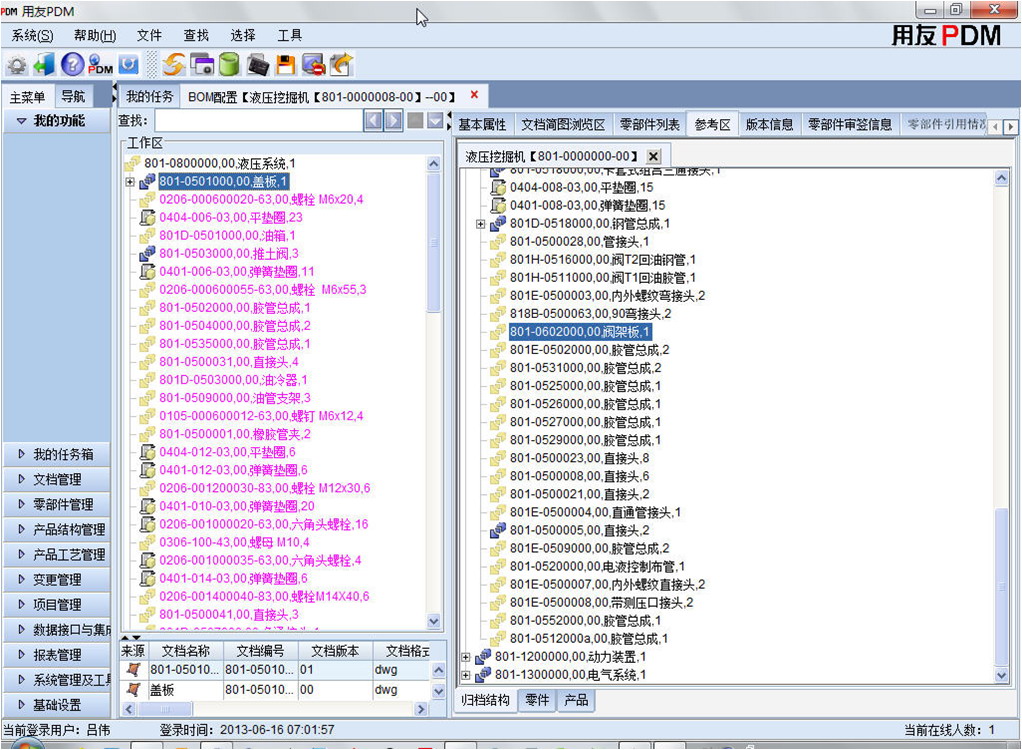Switch to the 版本信息 tab
The width and height of the screenshot is (1022, 750).
coord(769,124)
